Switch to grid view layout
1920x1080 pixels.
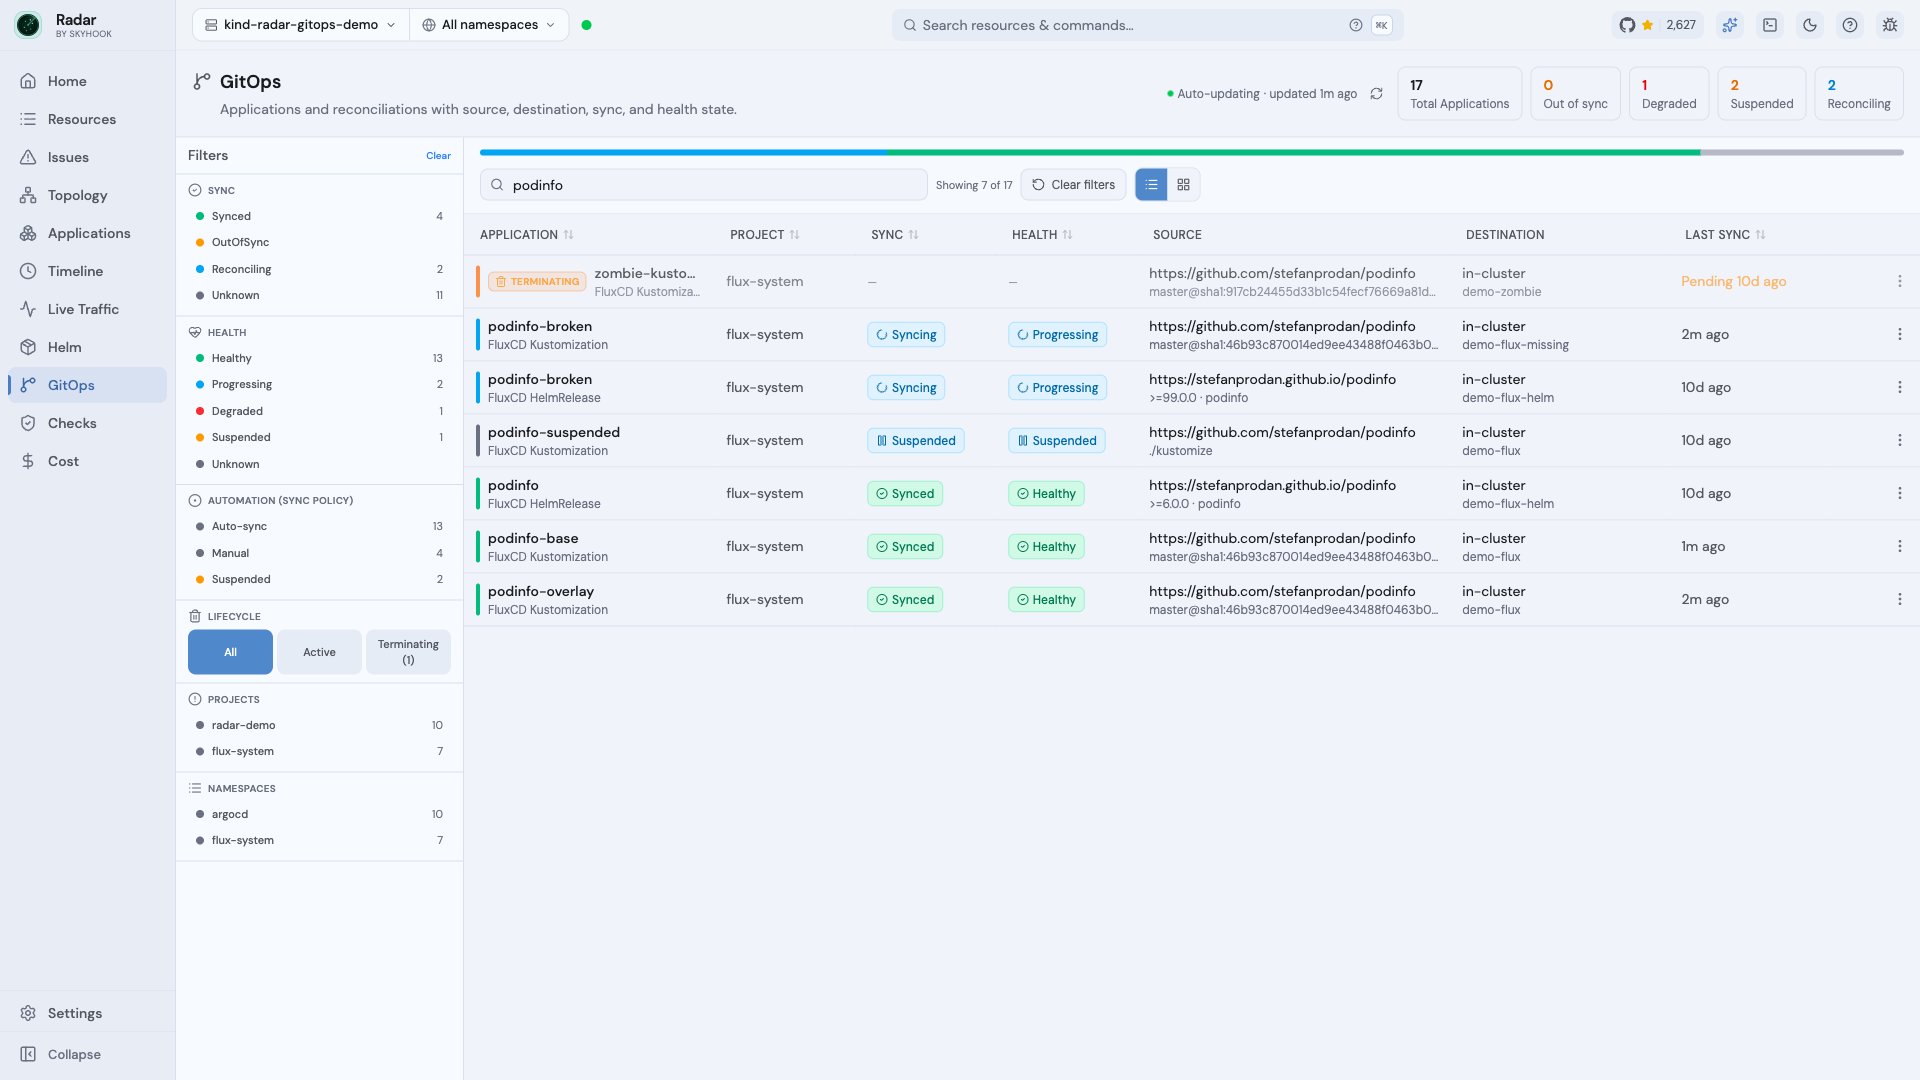(1183, 185)
